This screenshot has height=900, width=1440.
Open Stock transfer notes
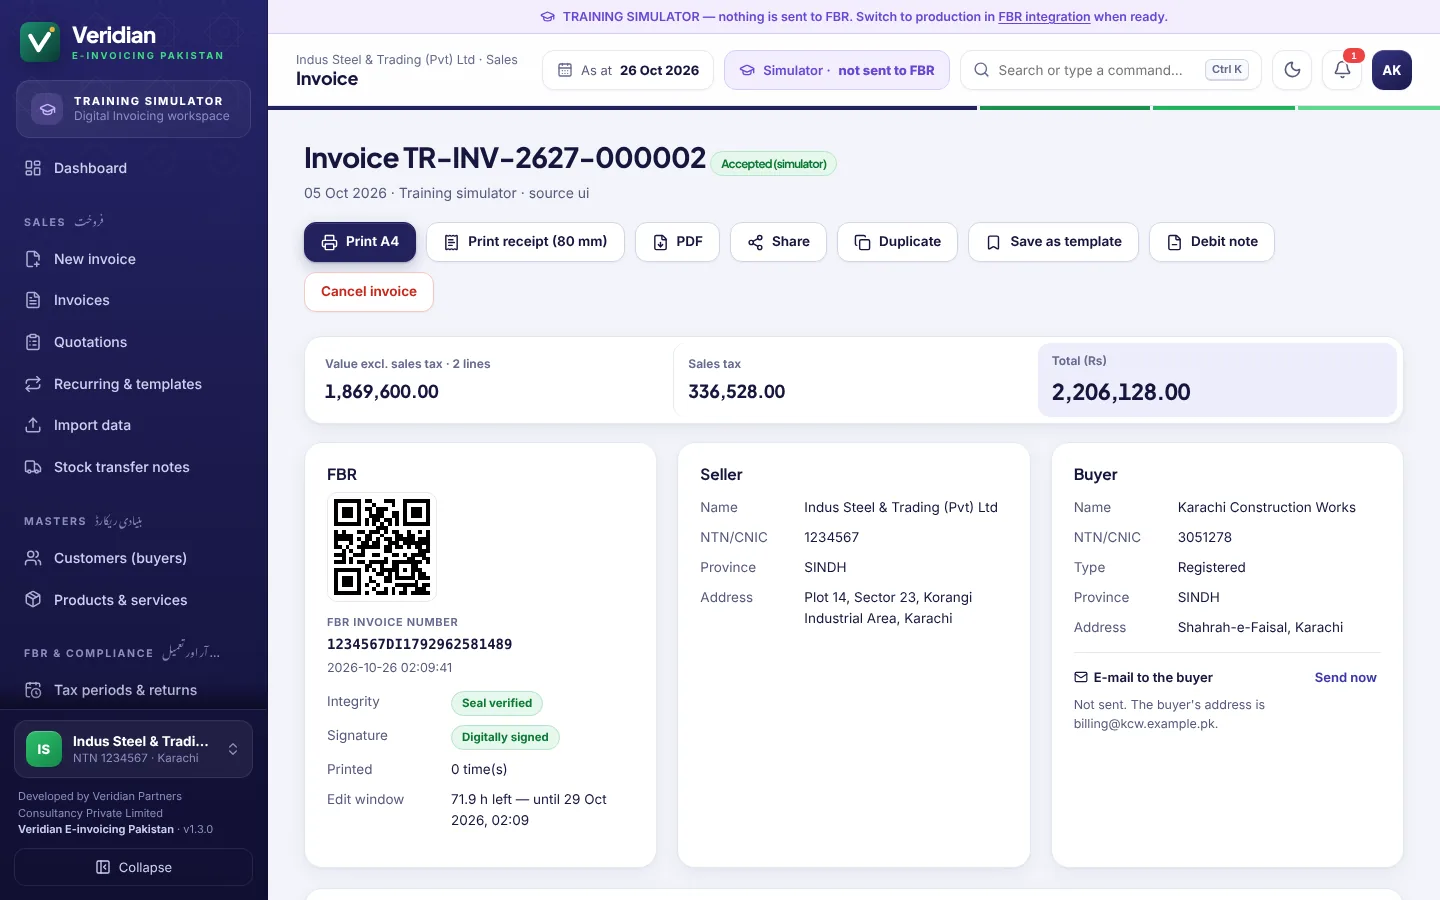134,467
